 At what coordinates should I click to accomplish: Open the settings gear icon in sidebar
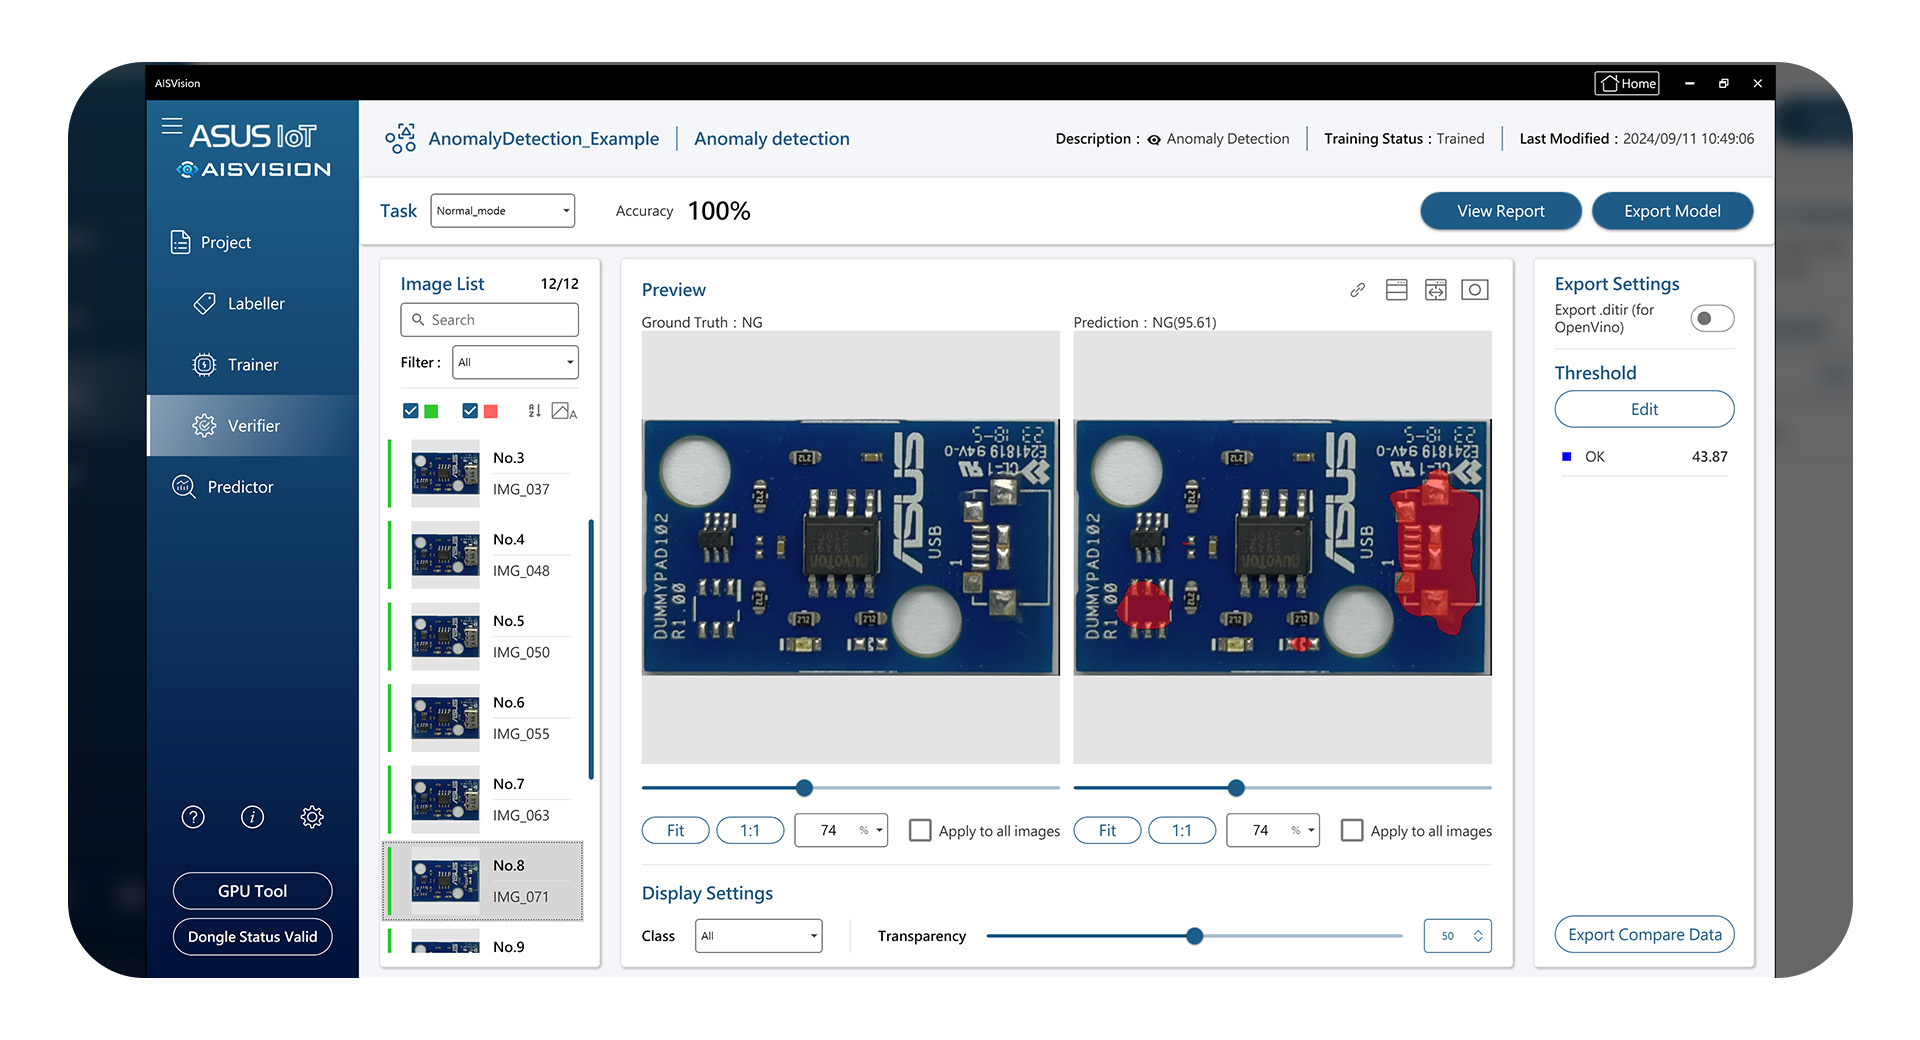click(x=312, y=817)
